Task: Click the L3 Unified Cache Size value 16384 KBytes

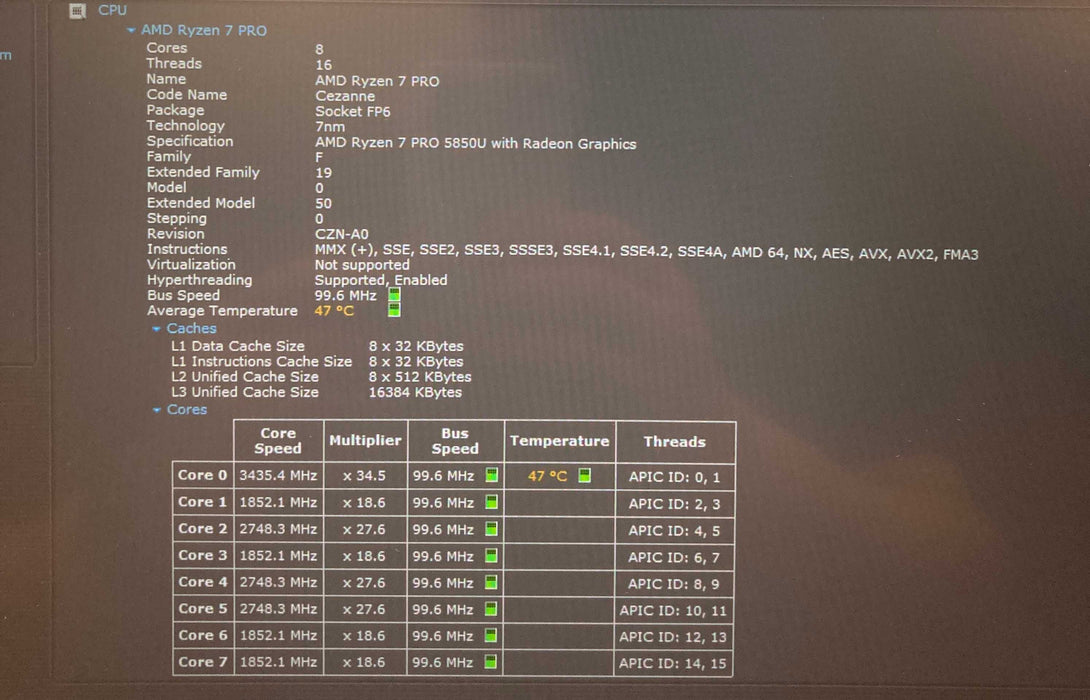Action: click(415, 392)
